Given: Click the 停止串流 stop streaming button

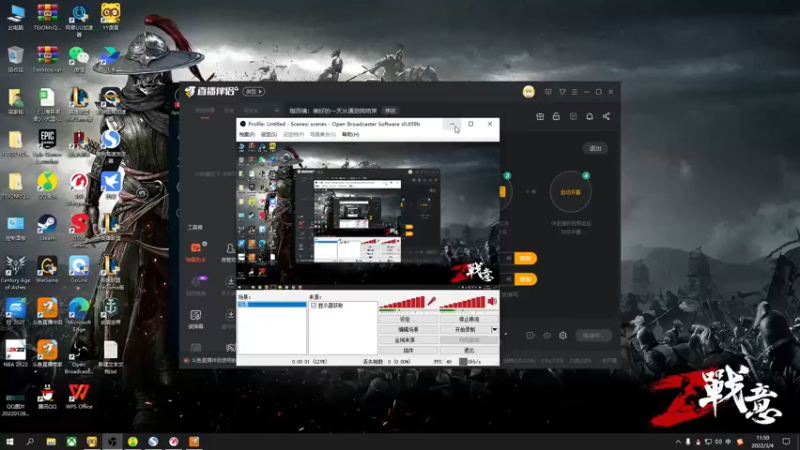Looking at the screenshot, I should click(x=469, y=319).
